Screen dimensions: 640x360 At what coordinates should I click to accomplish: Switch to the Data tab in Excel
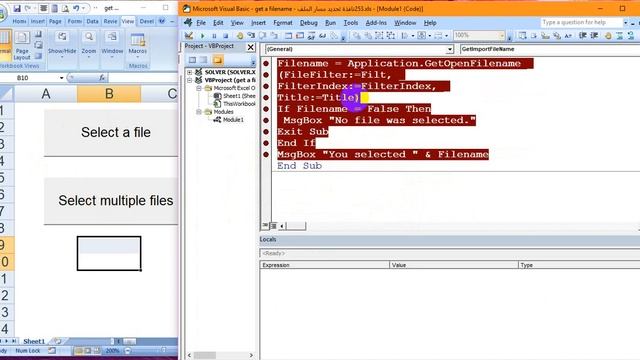click(92, 21)
